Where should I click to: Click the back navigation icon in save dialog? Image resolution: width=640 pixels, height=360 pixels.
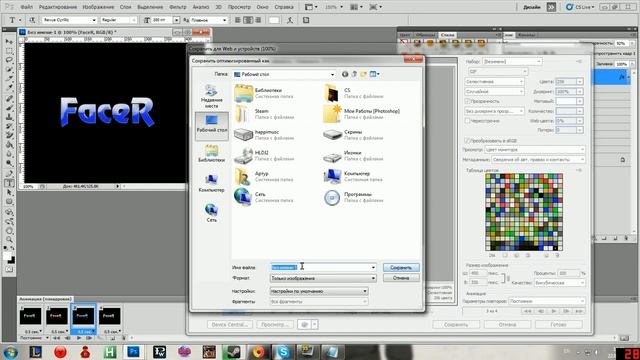345,74
